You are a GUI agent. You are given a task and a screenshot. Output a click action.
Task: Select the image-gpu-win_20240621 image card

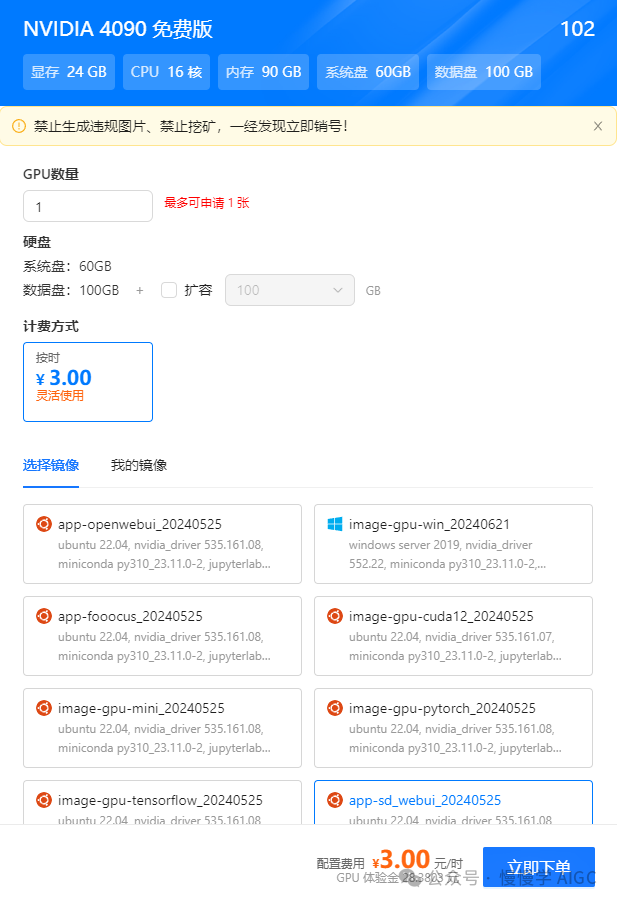(x=453, y=544)
